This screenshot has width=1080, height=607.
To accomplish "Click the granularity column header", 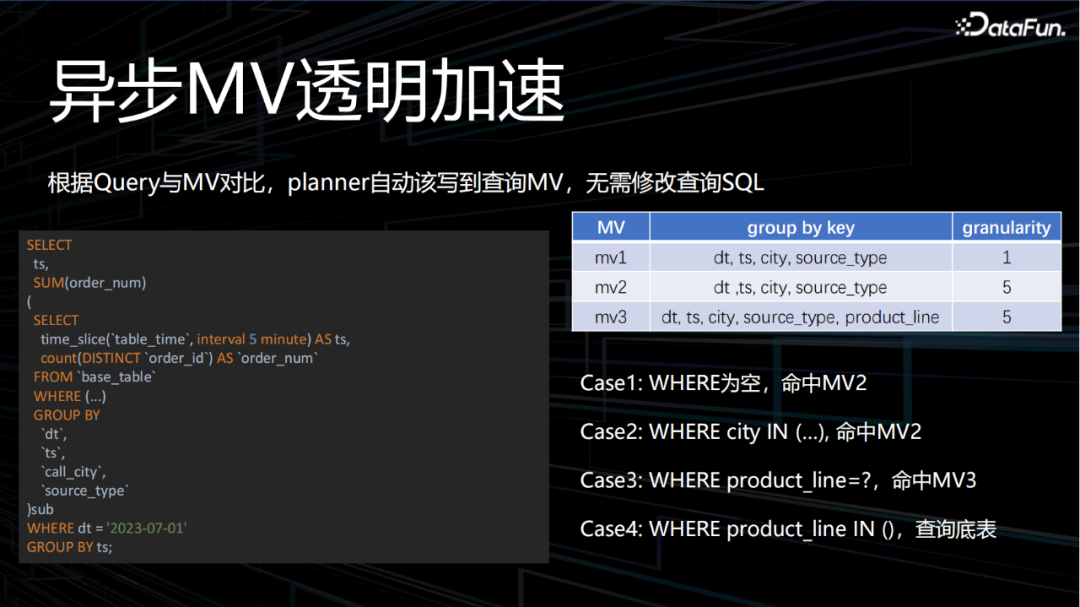I will point(1006,227).
